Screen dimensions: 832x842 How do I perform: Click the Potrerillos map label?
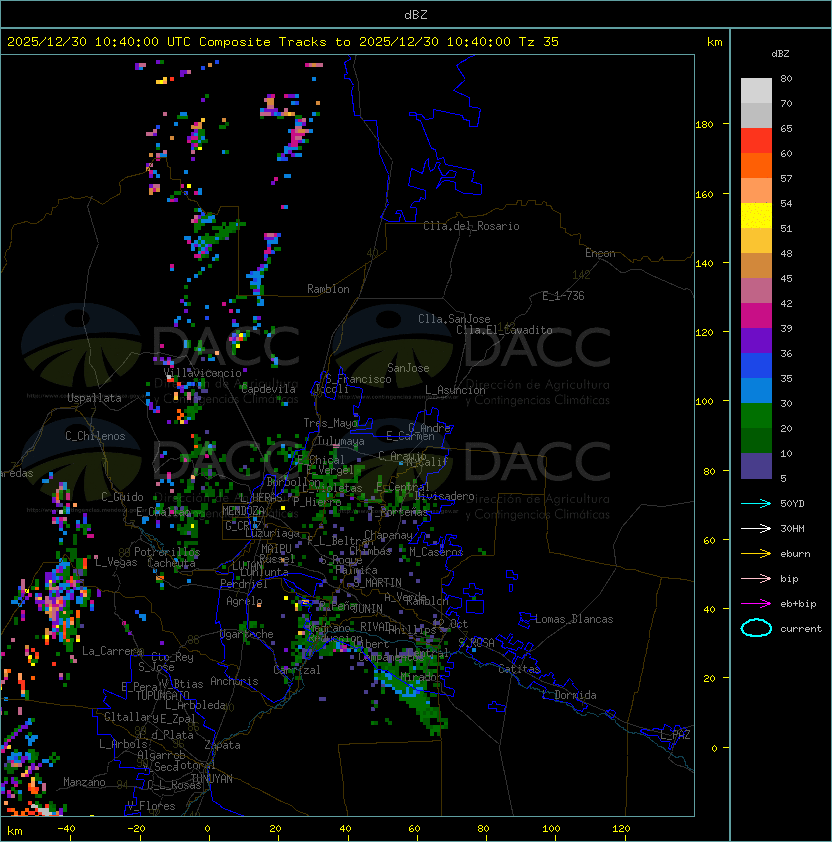(x=167, y=552)
